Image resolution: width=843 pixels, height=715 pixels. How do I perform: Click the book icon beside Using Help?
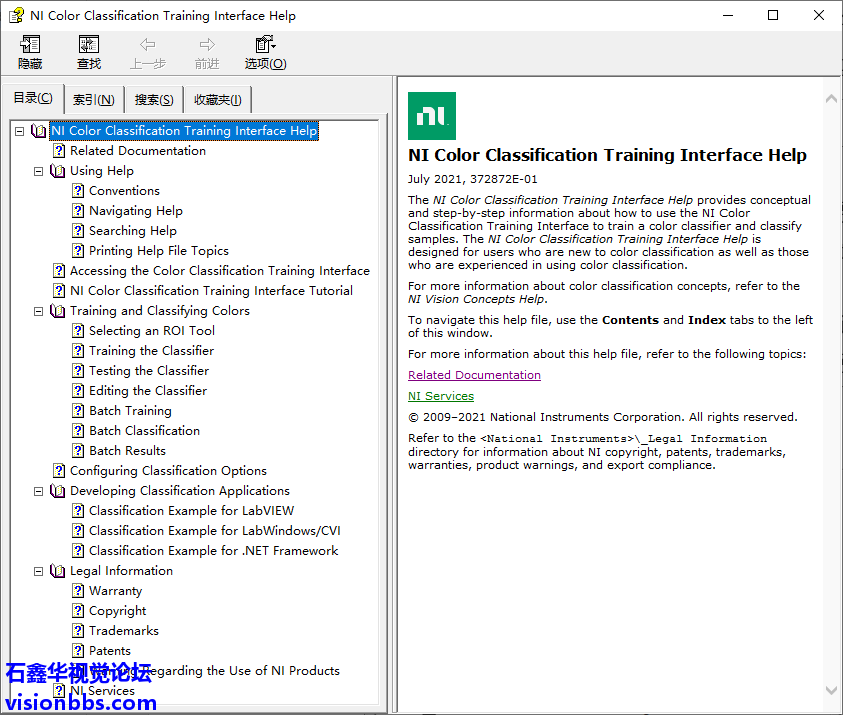click(x=58, y=171)
